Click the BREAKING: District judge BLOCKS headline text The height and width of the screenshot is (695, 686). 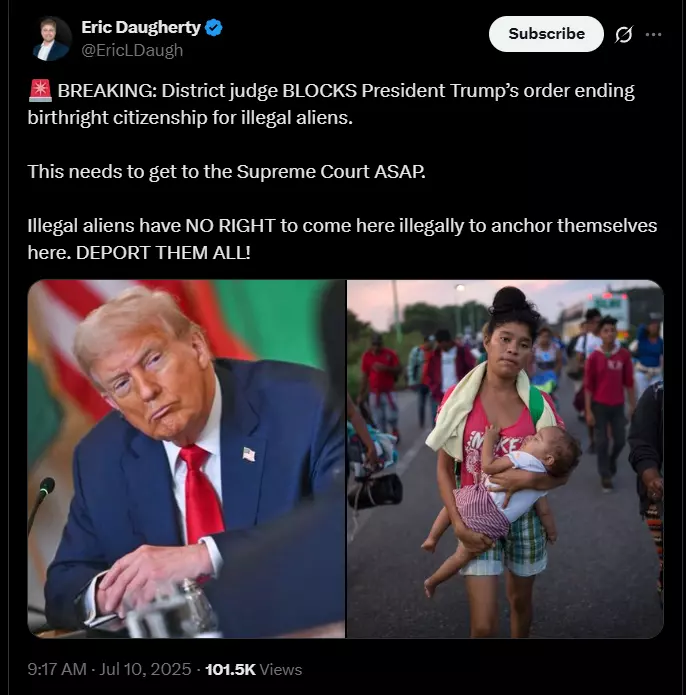[x=207, y=91]
